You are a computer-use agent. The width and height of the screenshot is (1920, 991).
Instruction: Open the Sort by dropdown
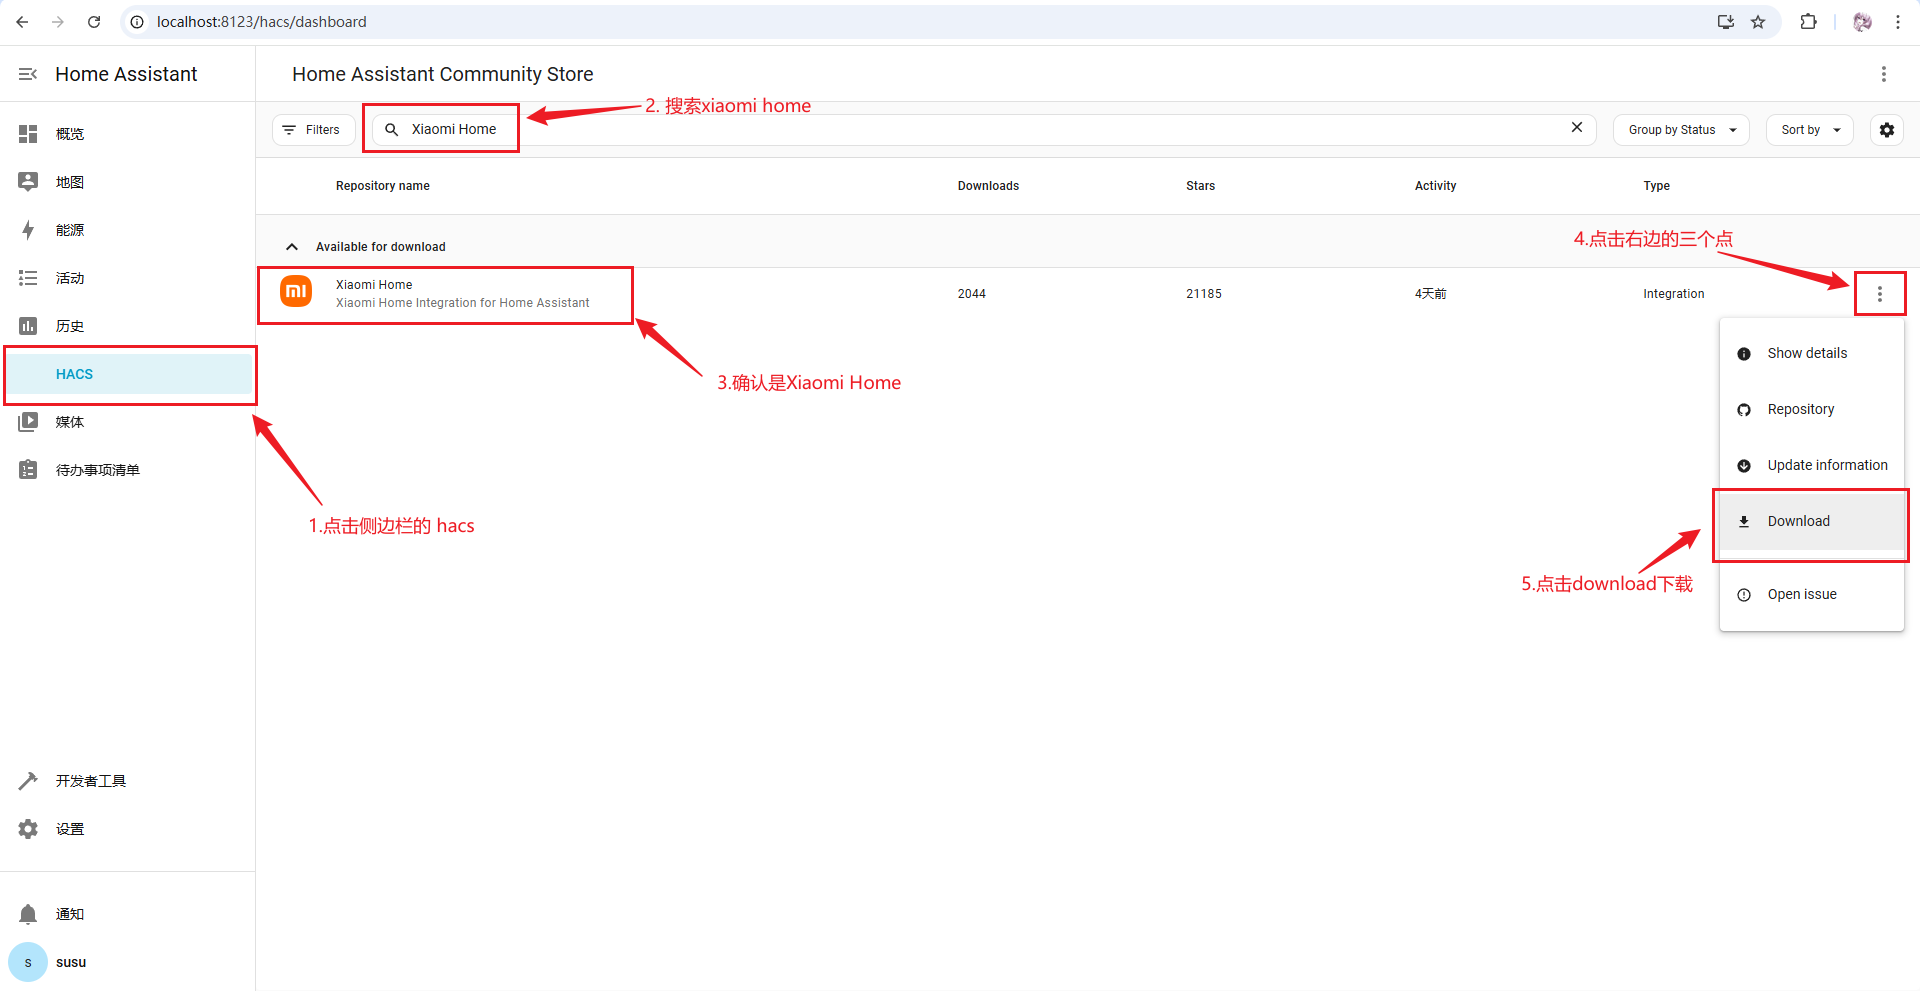[1810, 130]
